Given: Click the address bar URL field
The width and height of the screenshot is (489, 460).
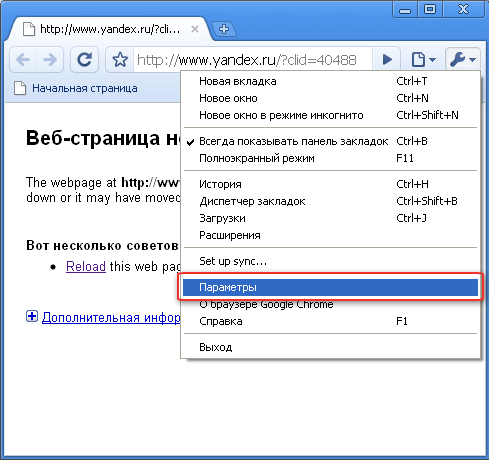Looking at the screenshot, I should tap(253, 60).
